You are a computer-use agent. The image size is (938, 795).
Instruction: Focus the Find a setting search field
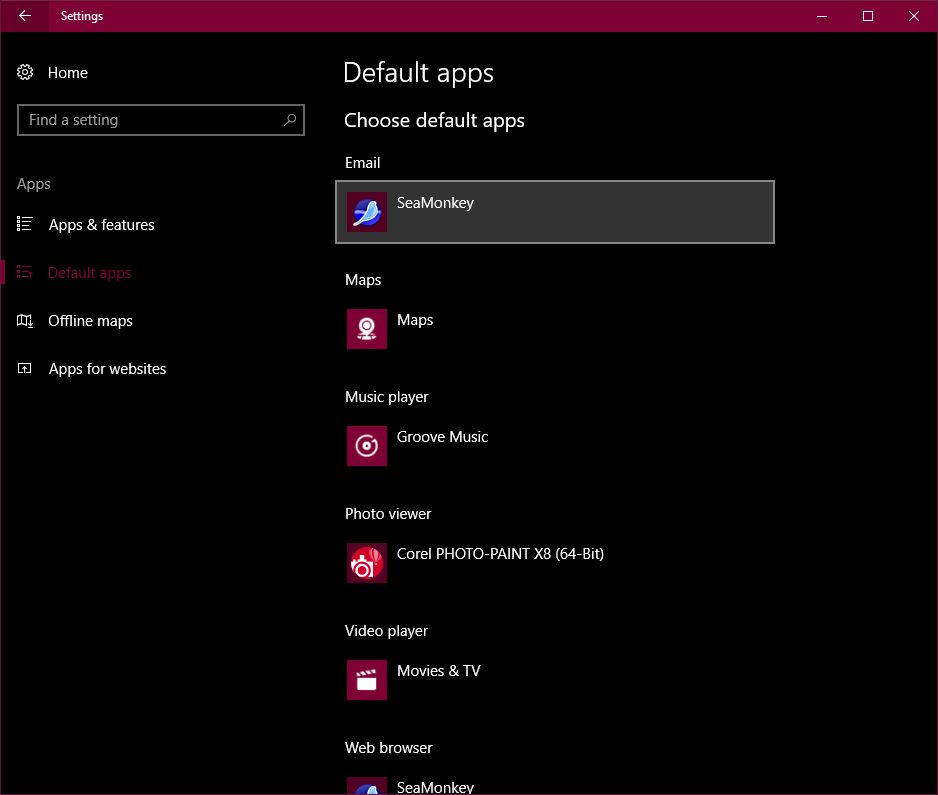(150, 120)
